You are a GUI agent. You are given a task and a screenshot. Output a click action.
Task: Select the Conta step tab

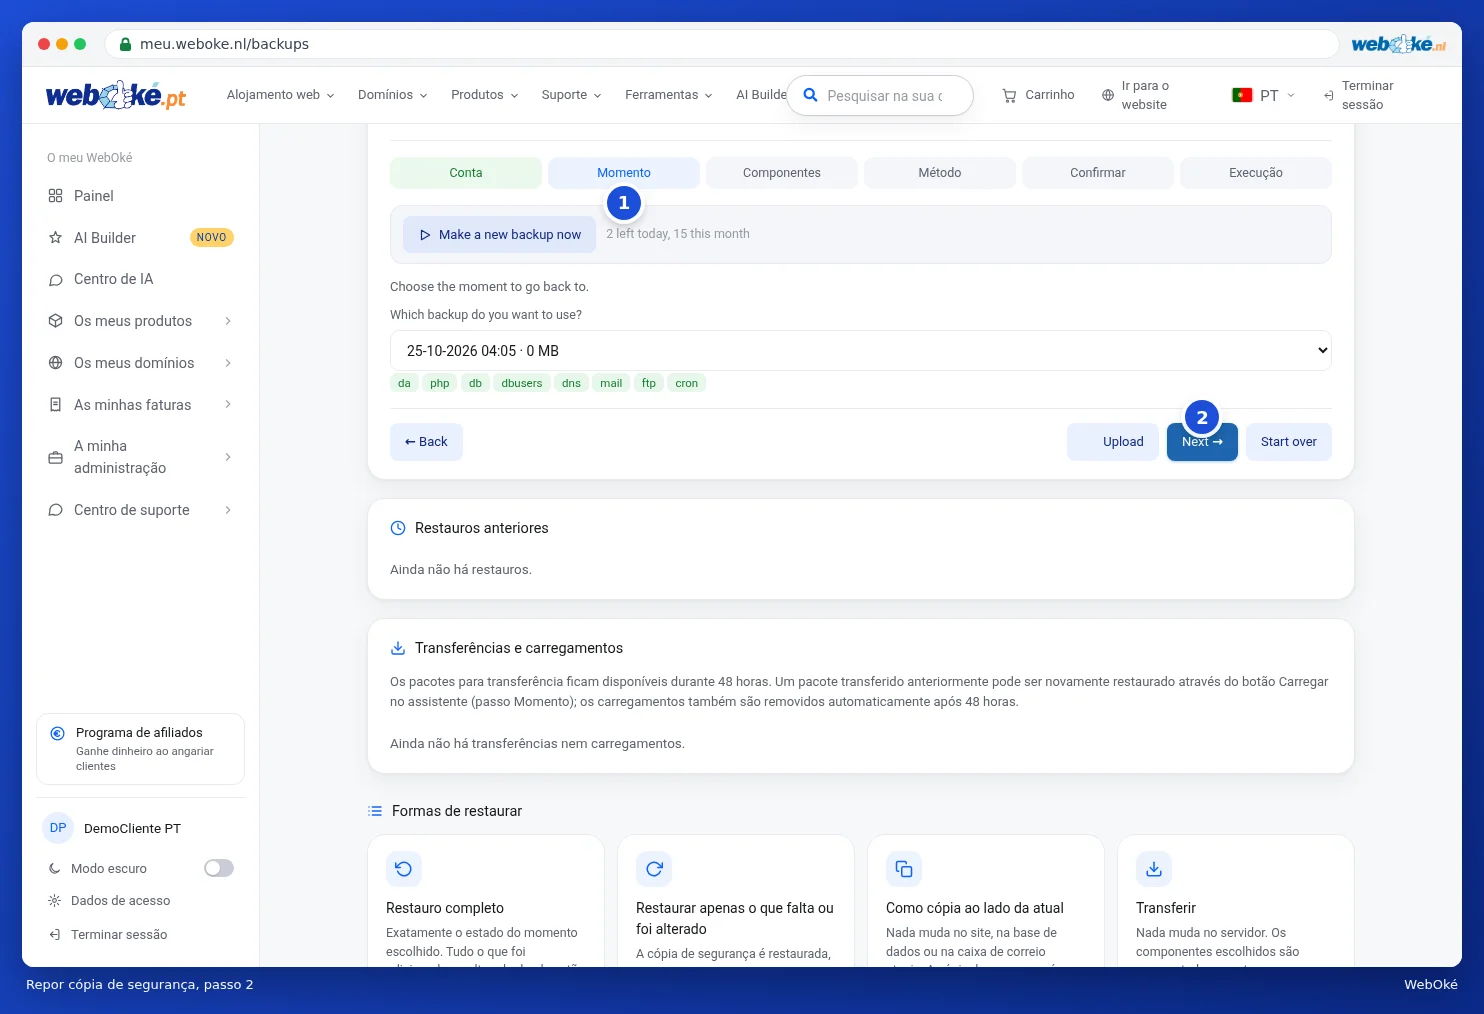pos(466,173)
